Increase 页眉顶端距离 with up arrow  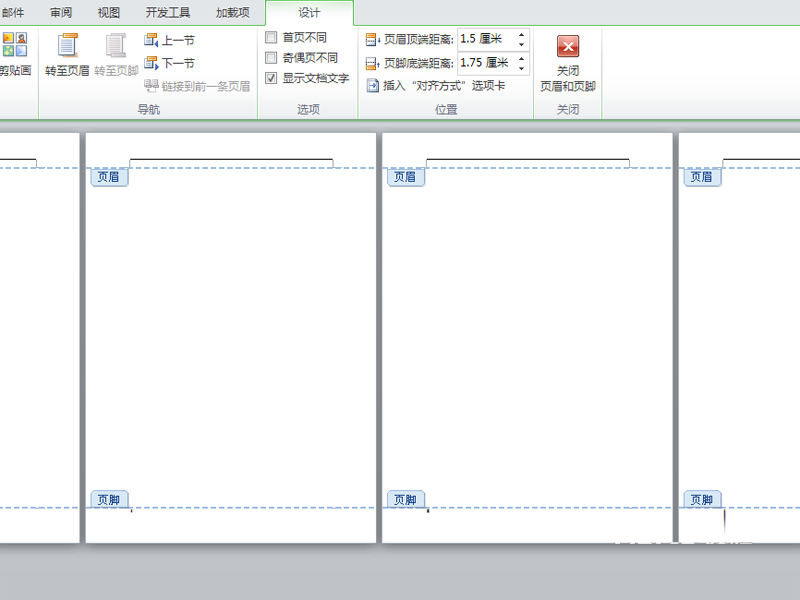[x=521, y=35]
